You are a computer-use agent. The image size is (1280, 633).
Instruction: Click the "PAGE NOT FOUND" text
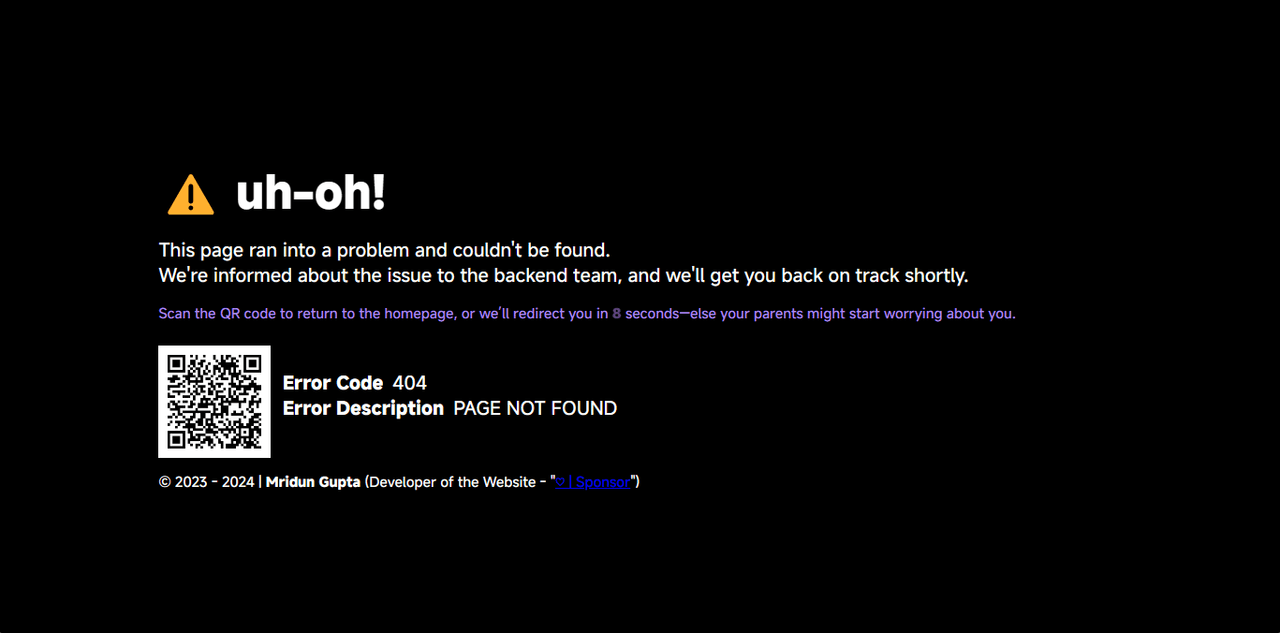(535, 408)
